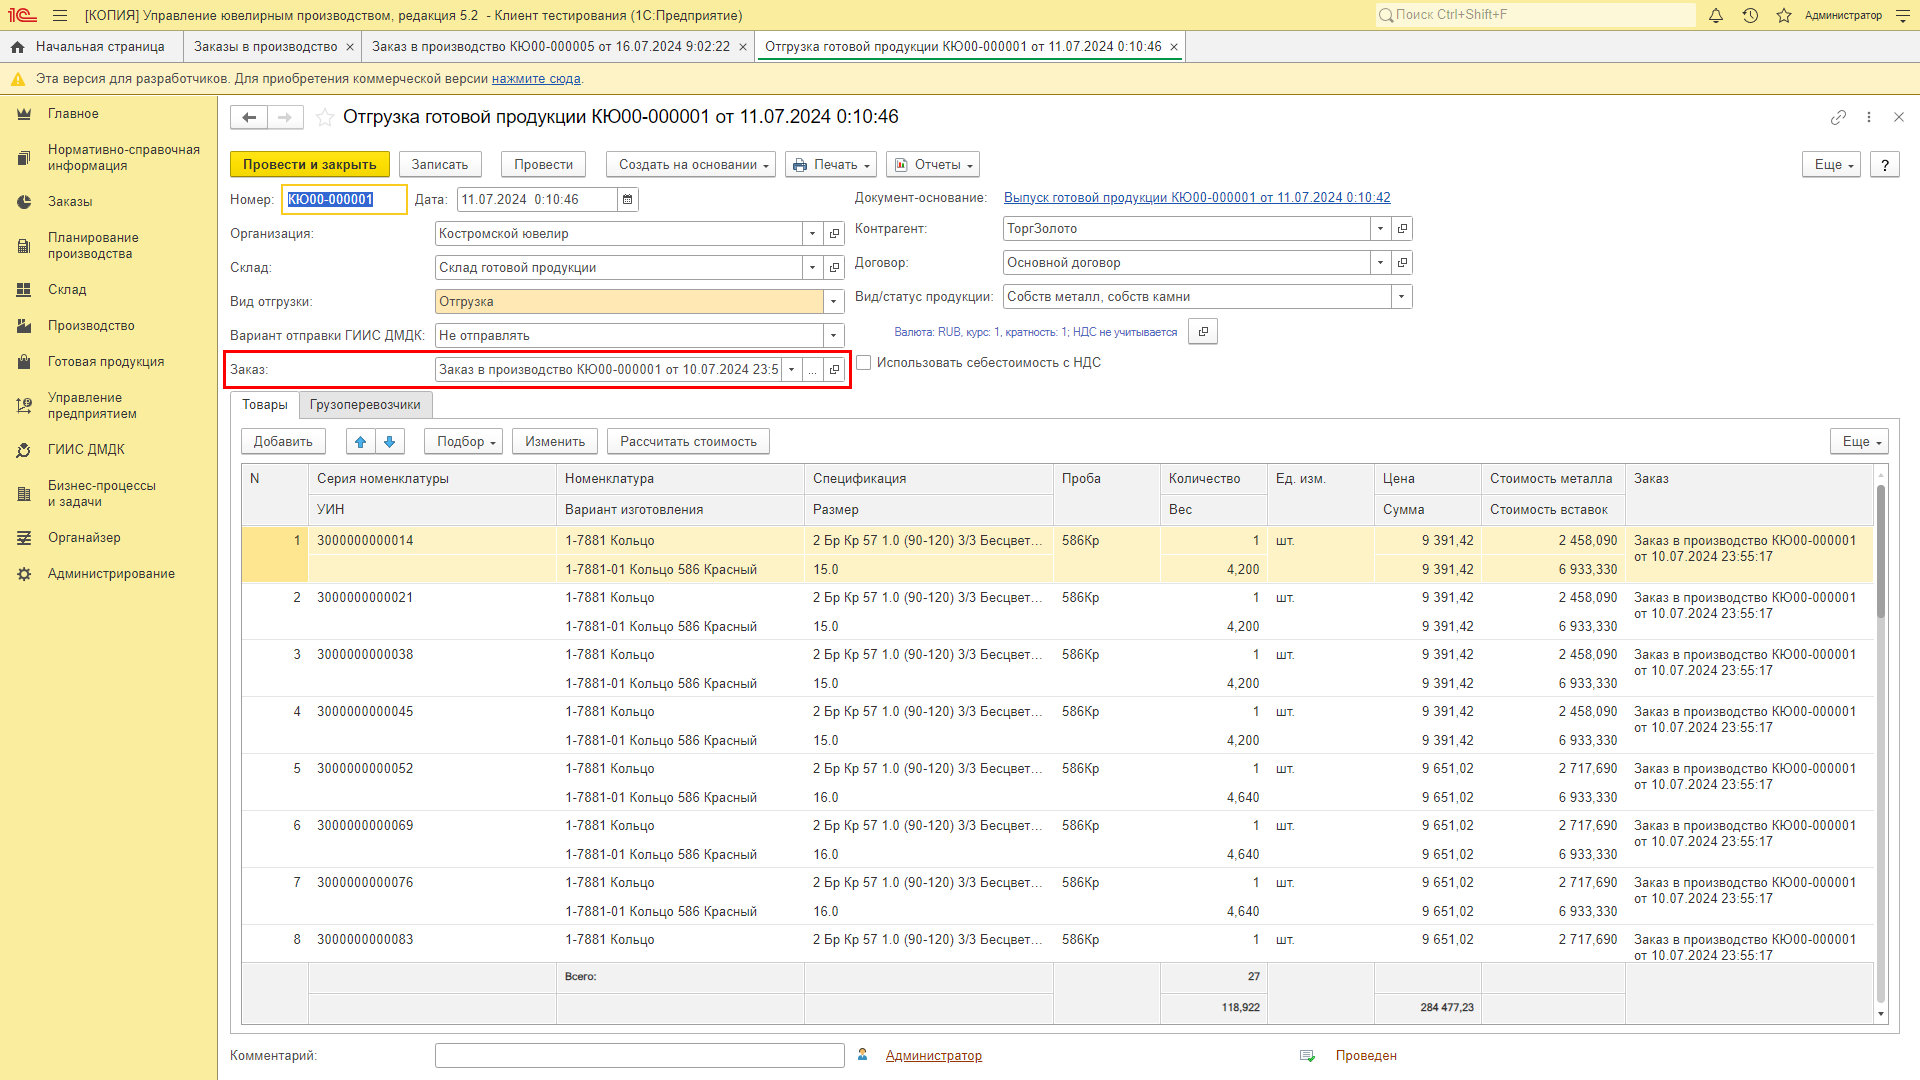Open the Печать dropdown menu
Image resolution: width=1920 pixels, height=1080 pixels.
(831, 165)
